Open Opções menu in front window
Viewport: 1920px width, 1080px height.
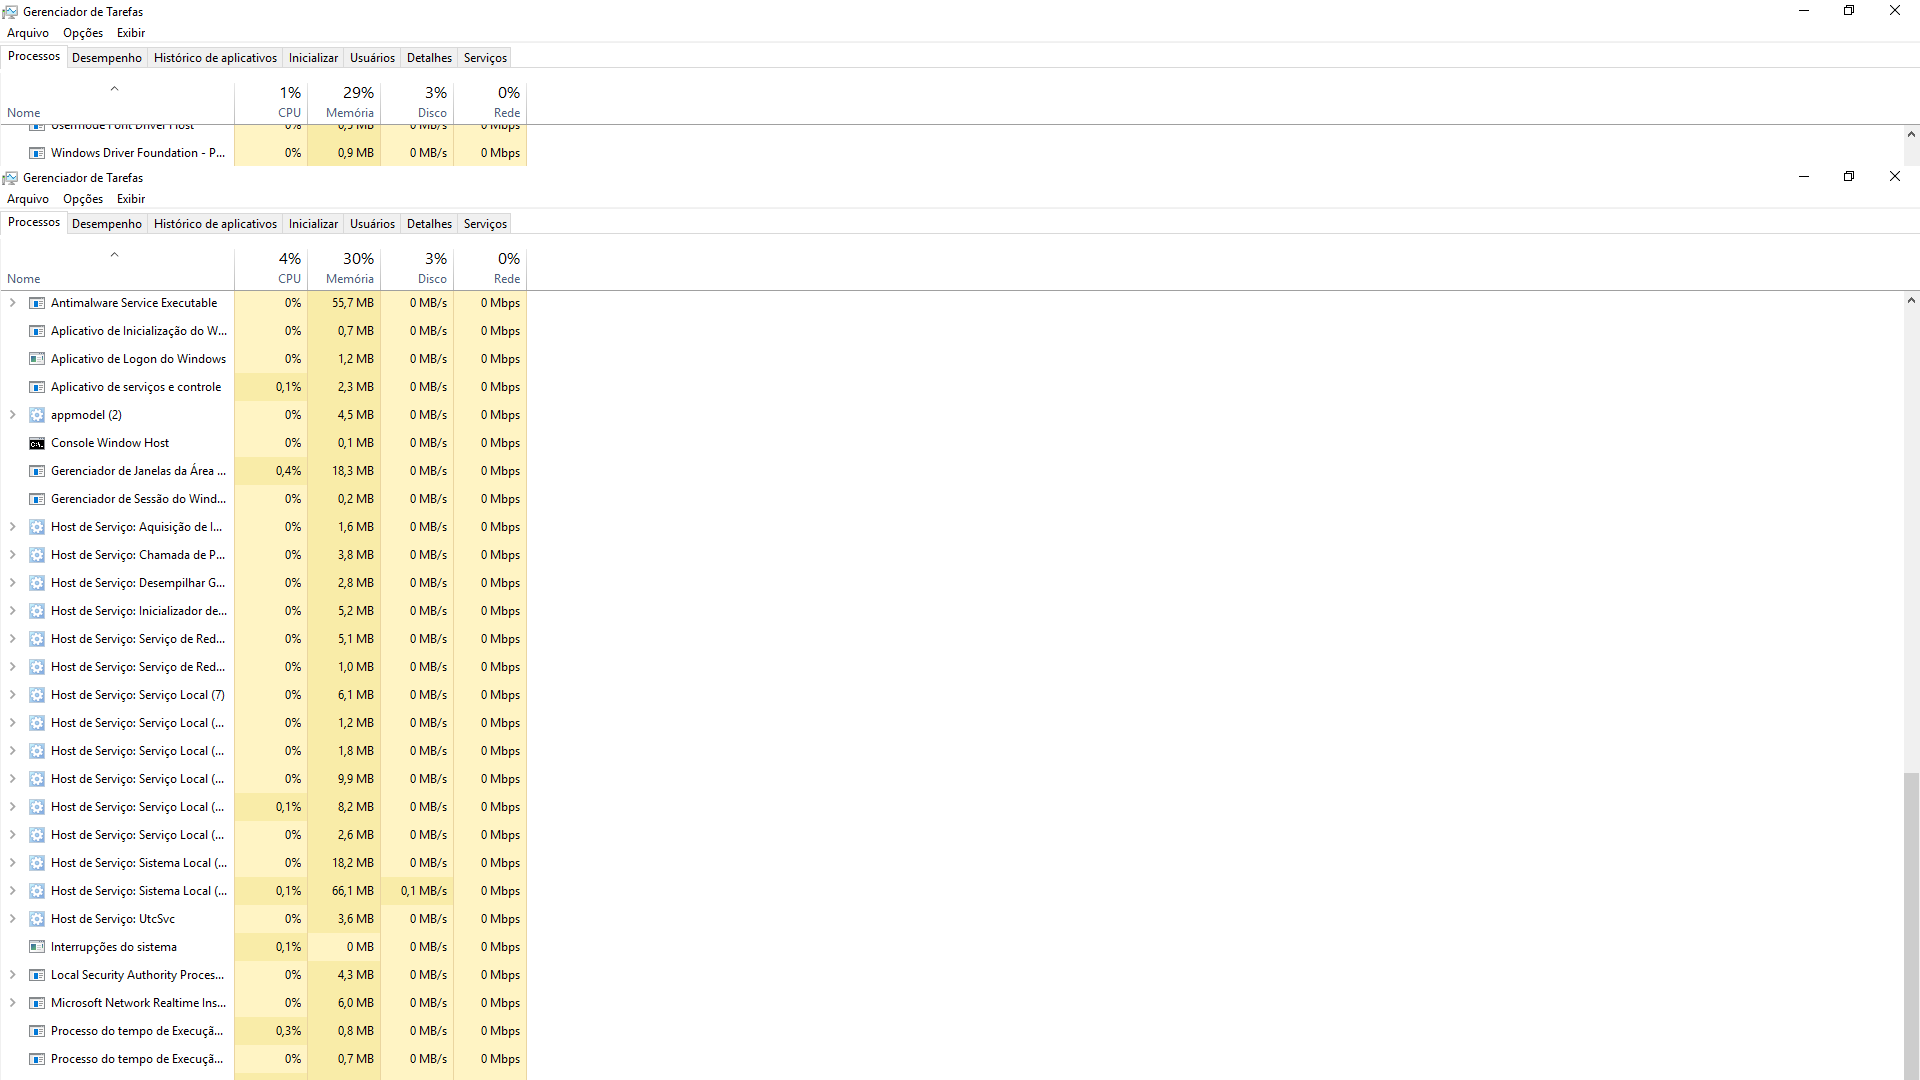tap(83, 199)
